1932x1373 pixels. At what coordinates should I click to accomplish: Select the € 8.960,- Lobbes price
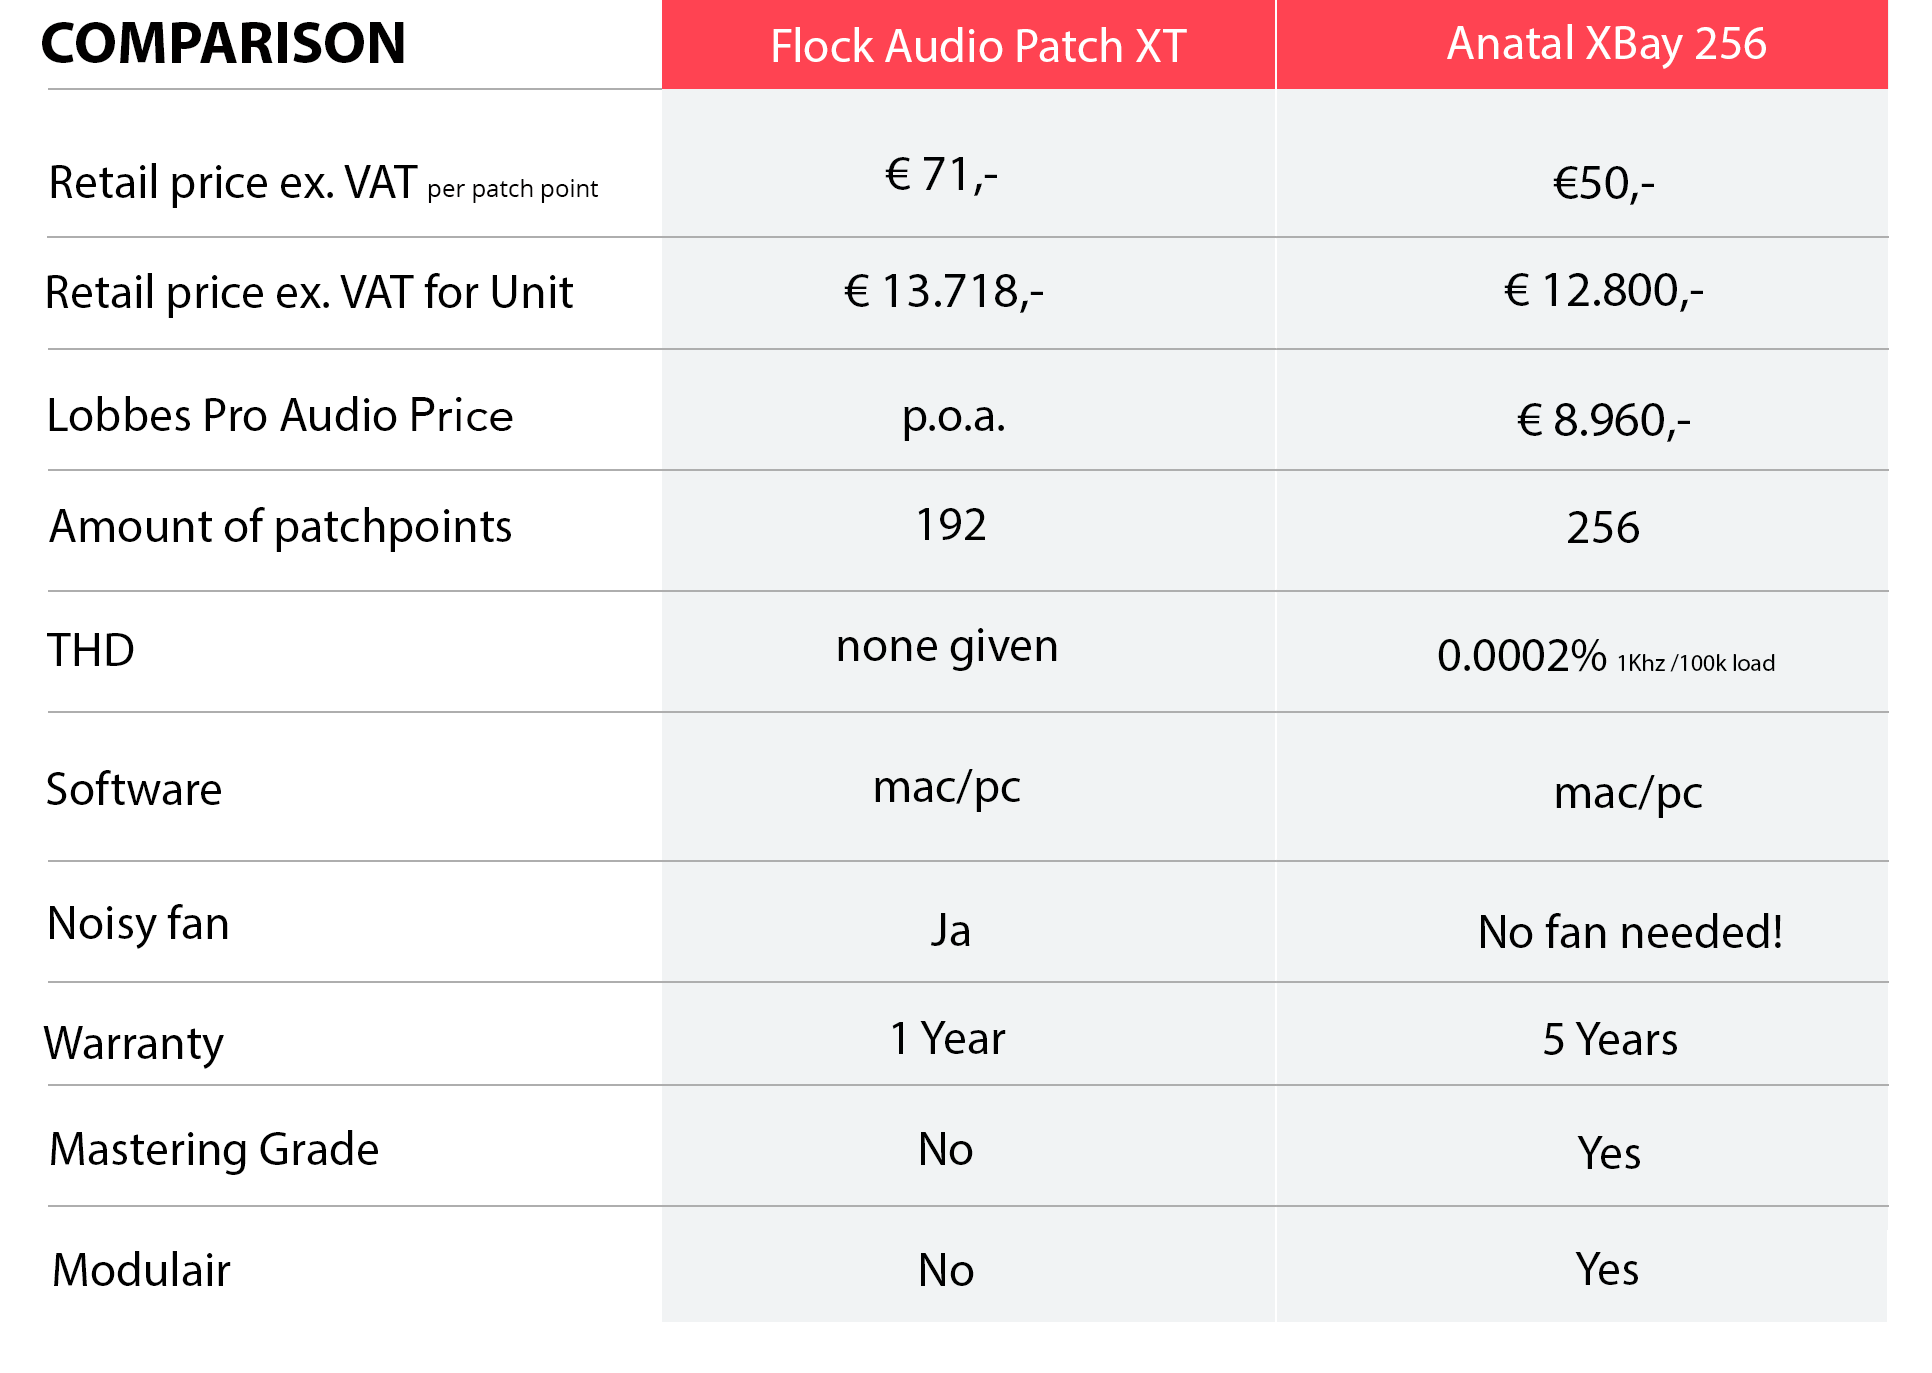[1603, 420]
